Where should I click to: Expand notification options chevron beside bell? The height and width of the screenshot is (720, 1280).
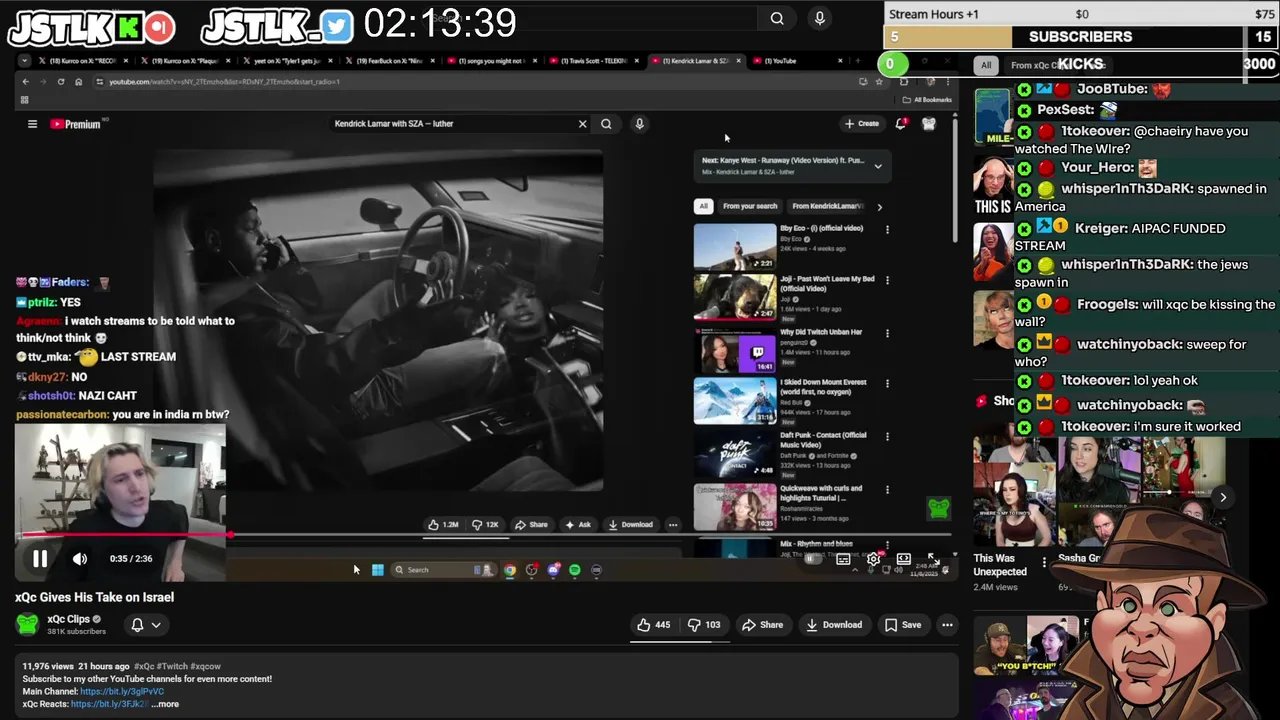(156, 625)
